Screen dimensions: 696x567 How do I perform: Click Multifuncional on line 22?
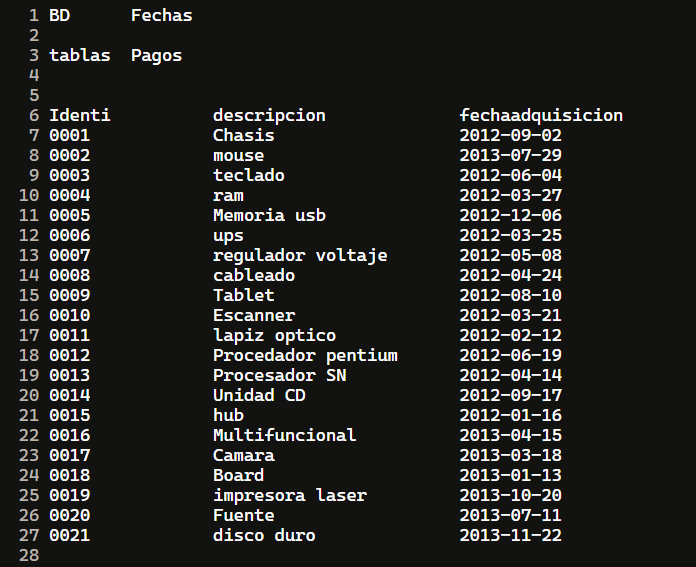[285, 435]
